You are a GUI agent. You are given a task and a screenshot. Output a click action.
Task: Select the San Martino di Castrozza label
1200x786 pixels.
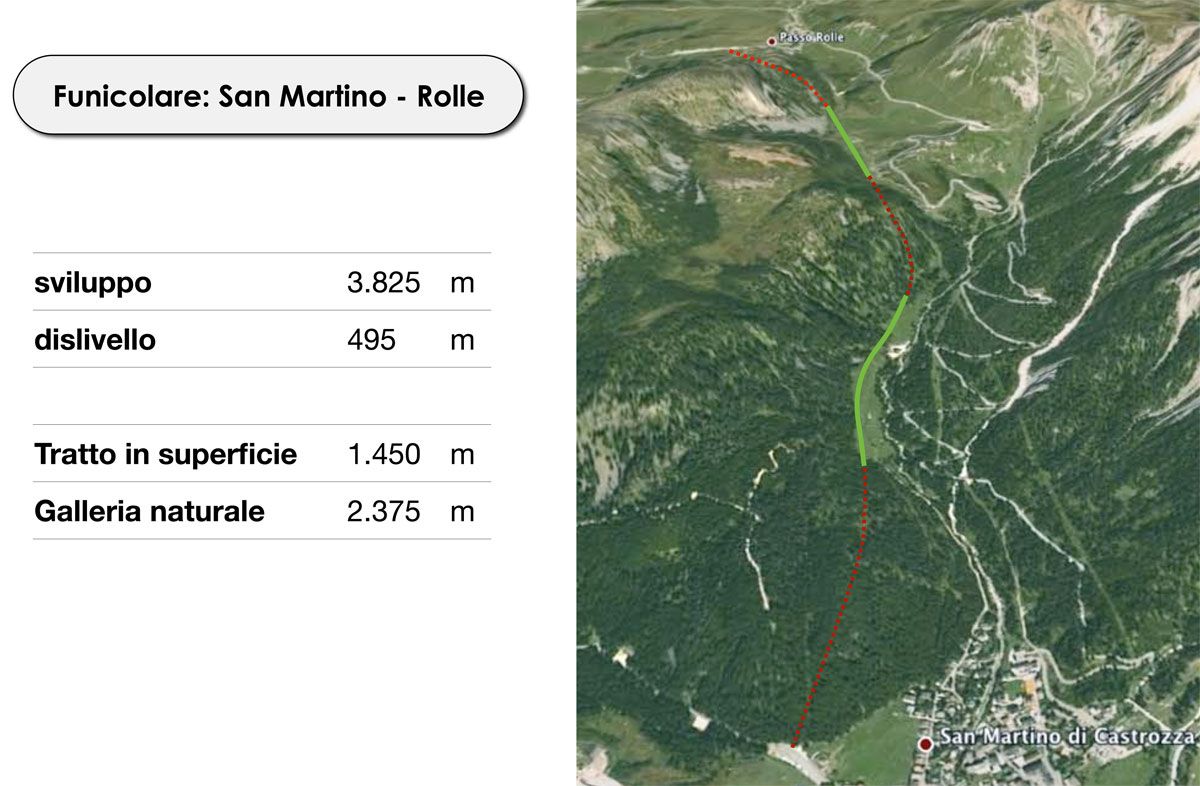click(x=1068, y=738)
